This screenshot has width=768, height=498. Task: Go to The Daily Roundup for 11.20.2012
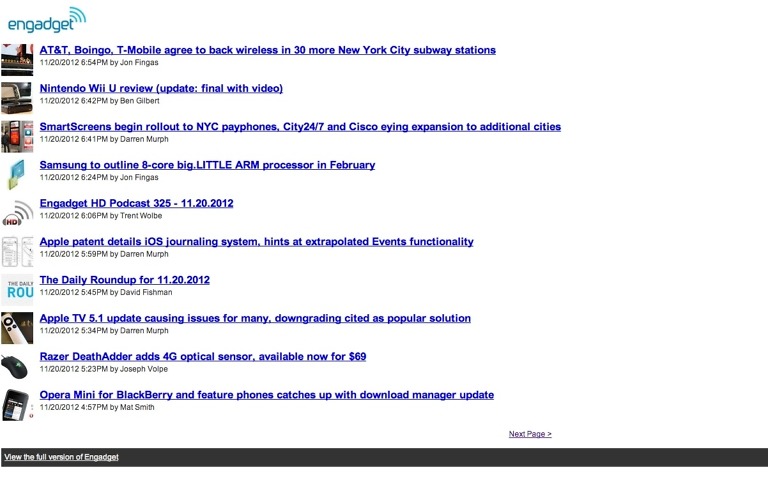[x=124, y=280]
